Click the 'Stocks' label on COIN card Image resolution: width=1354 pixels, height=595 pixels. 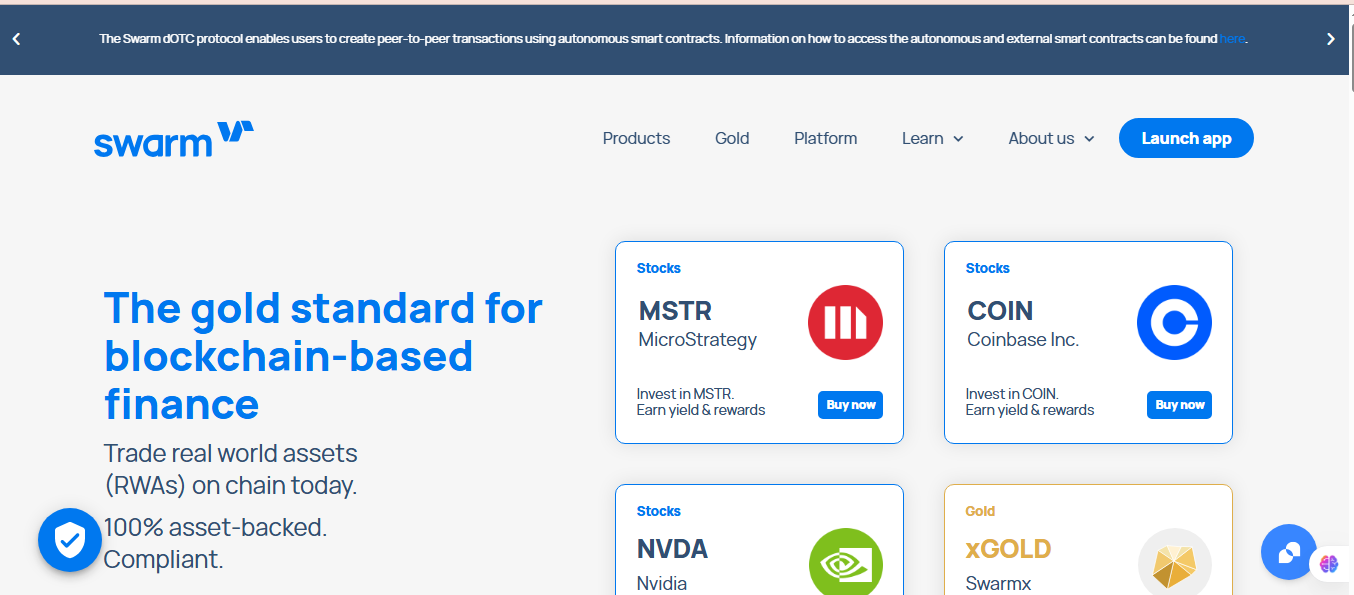987,268
